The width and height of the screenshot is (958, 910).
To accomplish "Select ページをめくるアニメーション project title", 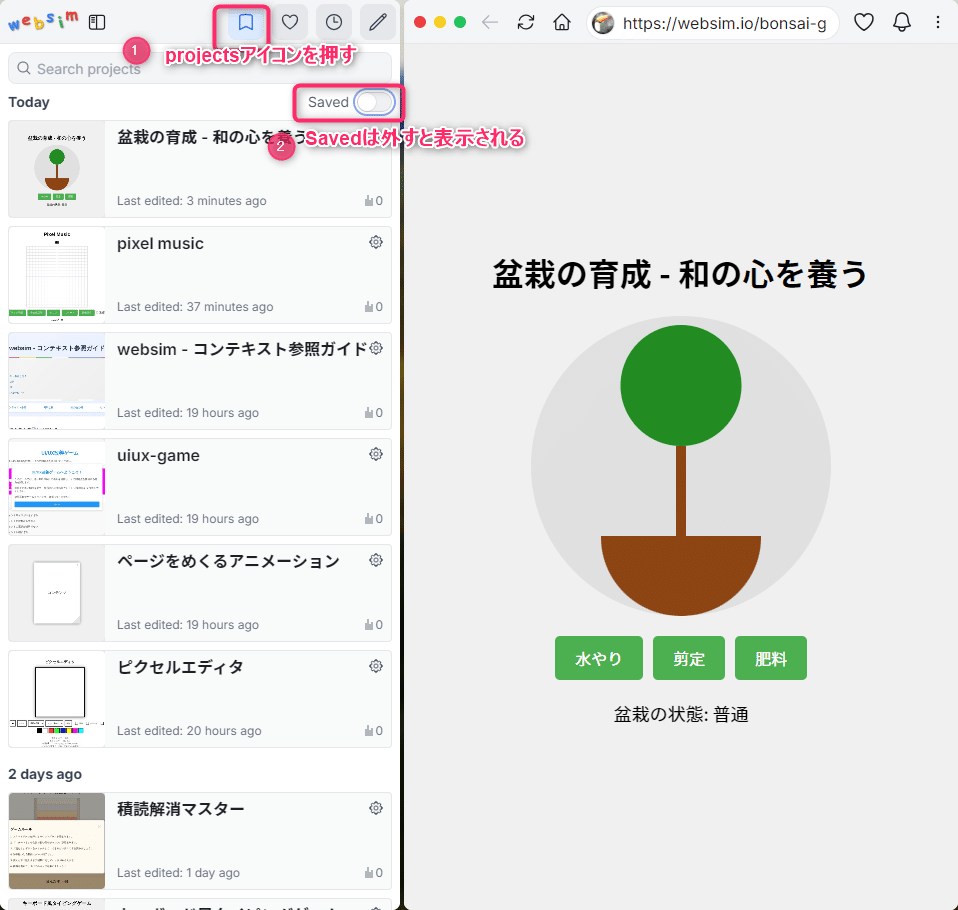I will (228, 561).
